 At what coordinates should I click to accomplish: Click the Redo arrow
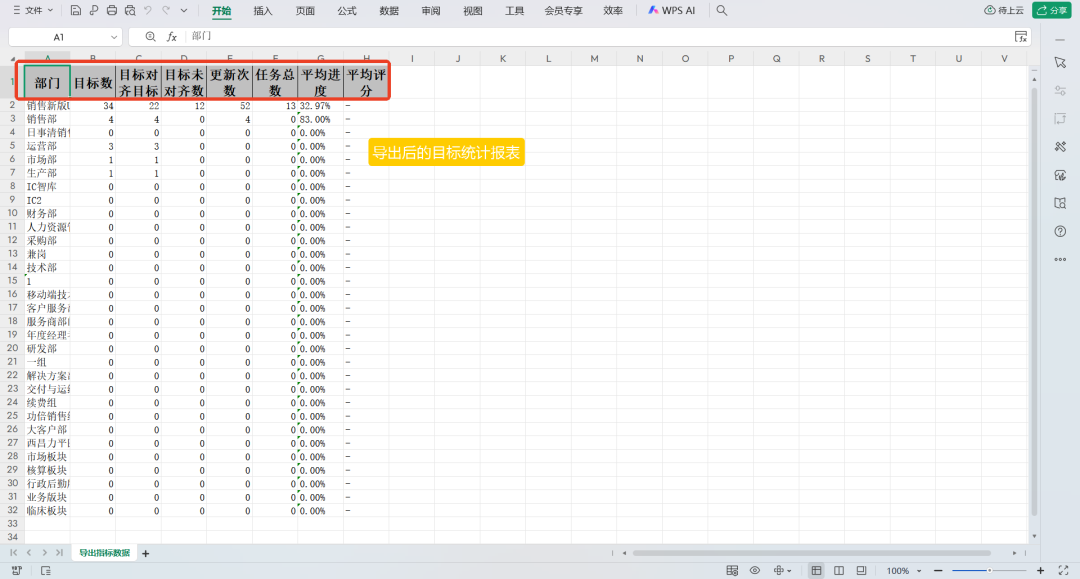[x=166, y=10]
